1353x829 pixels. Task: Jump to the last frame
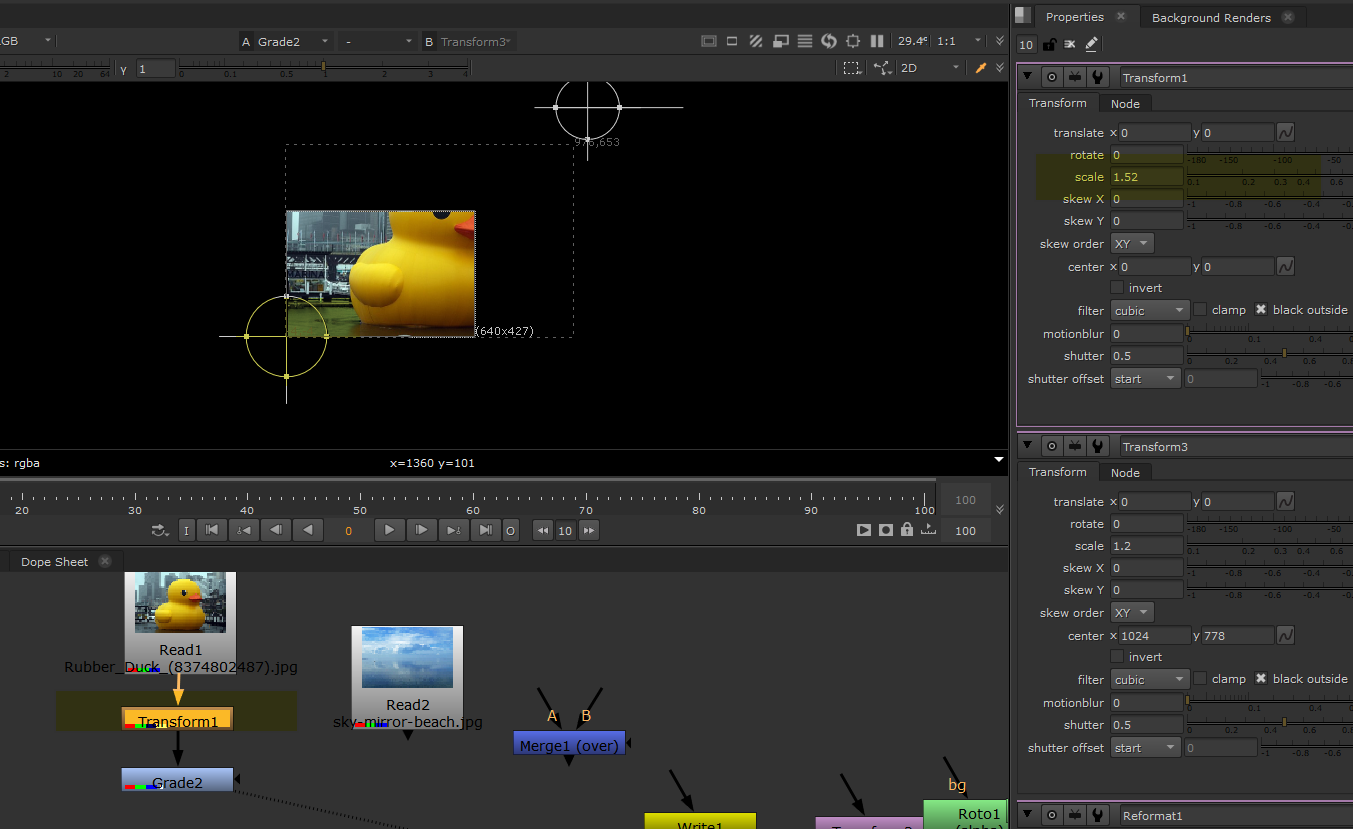(x=485, y=530)
